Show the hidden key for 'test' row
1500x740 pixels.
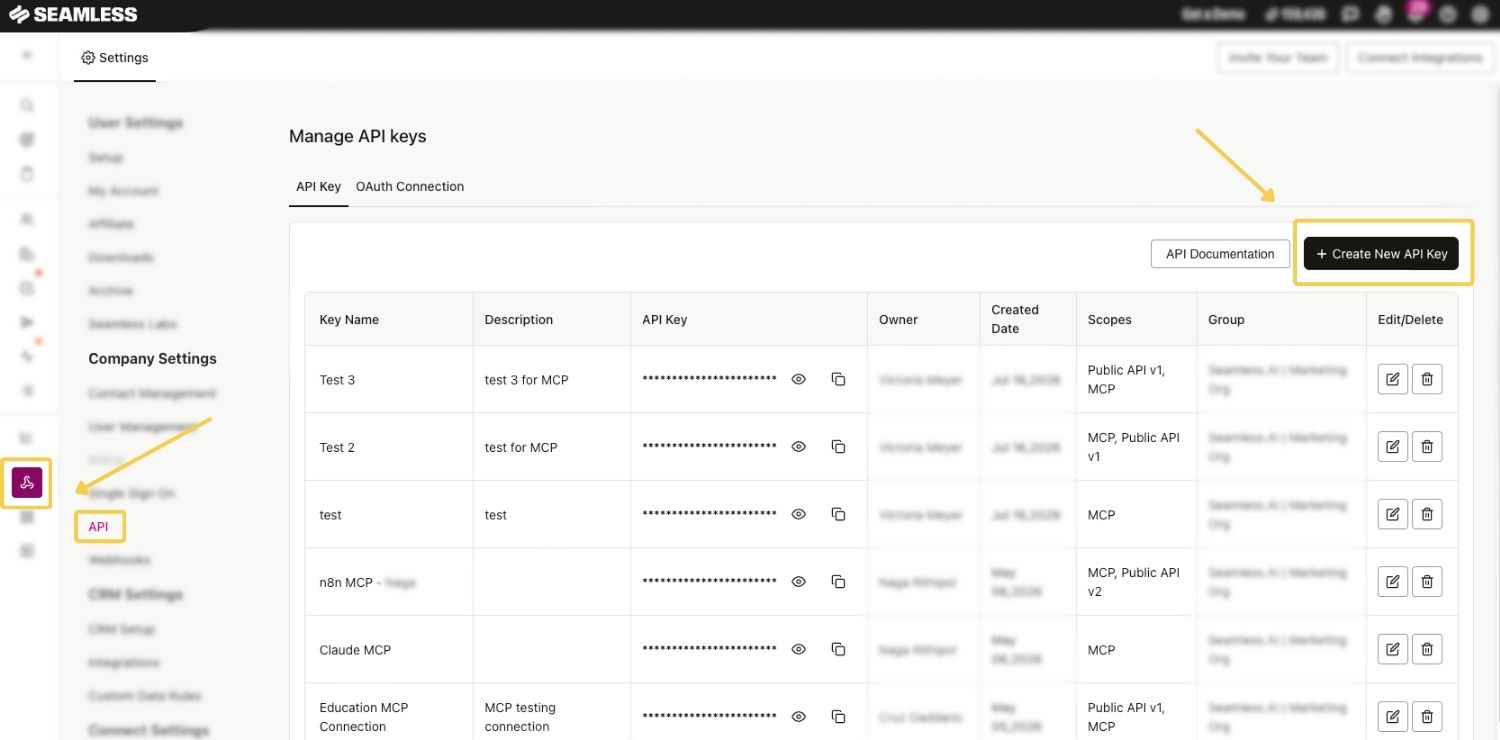pos(798,514)
